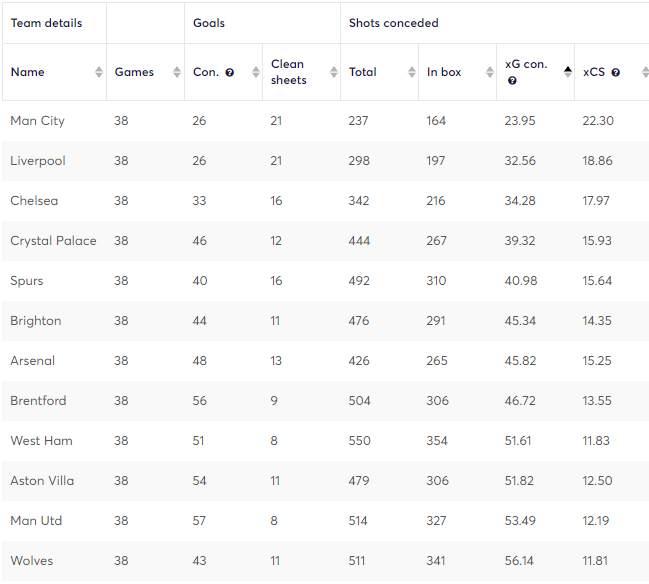The width and height of the screenshot is (649, 584).
Task: Select the Wolves team row
Action: point(325,561)
